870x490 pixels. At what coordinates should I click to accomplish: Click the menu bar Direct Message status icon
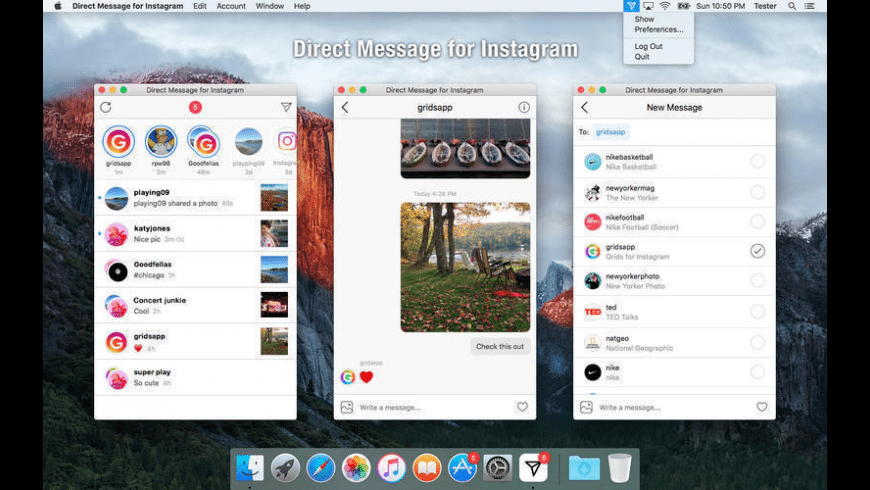tap(631, 6)
